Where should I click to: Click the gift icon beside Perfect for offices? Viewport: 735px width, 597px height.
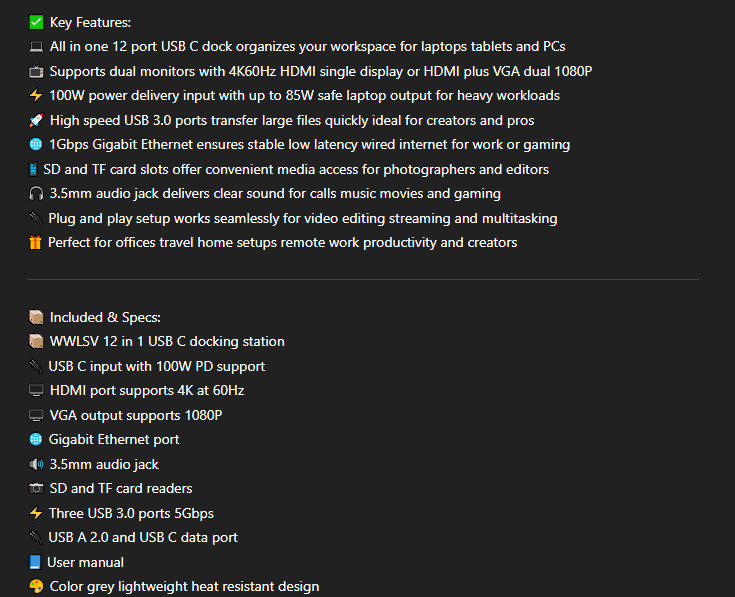36,243
